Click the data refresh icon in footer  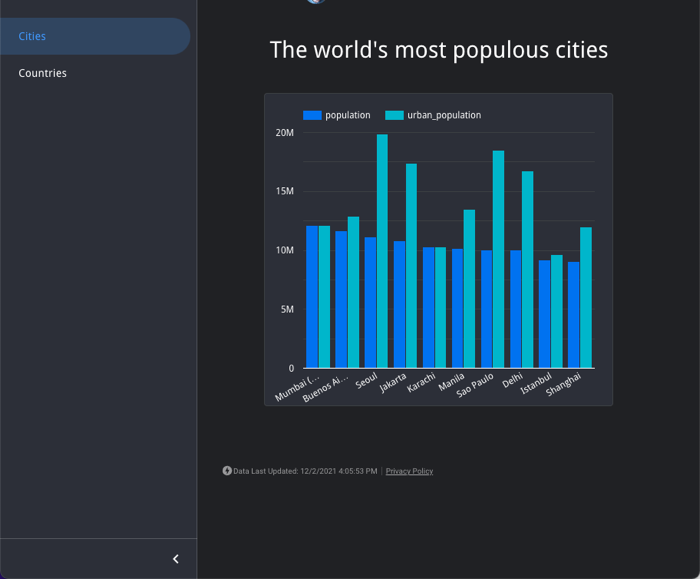tap(227, 471)
